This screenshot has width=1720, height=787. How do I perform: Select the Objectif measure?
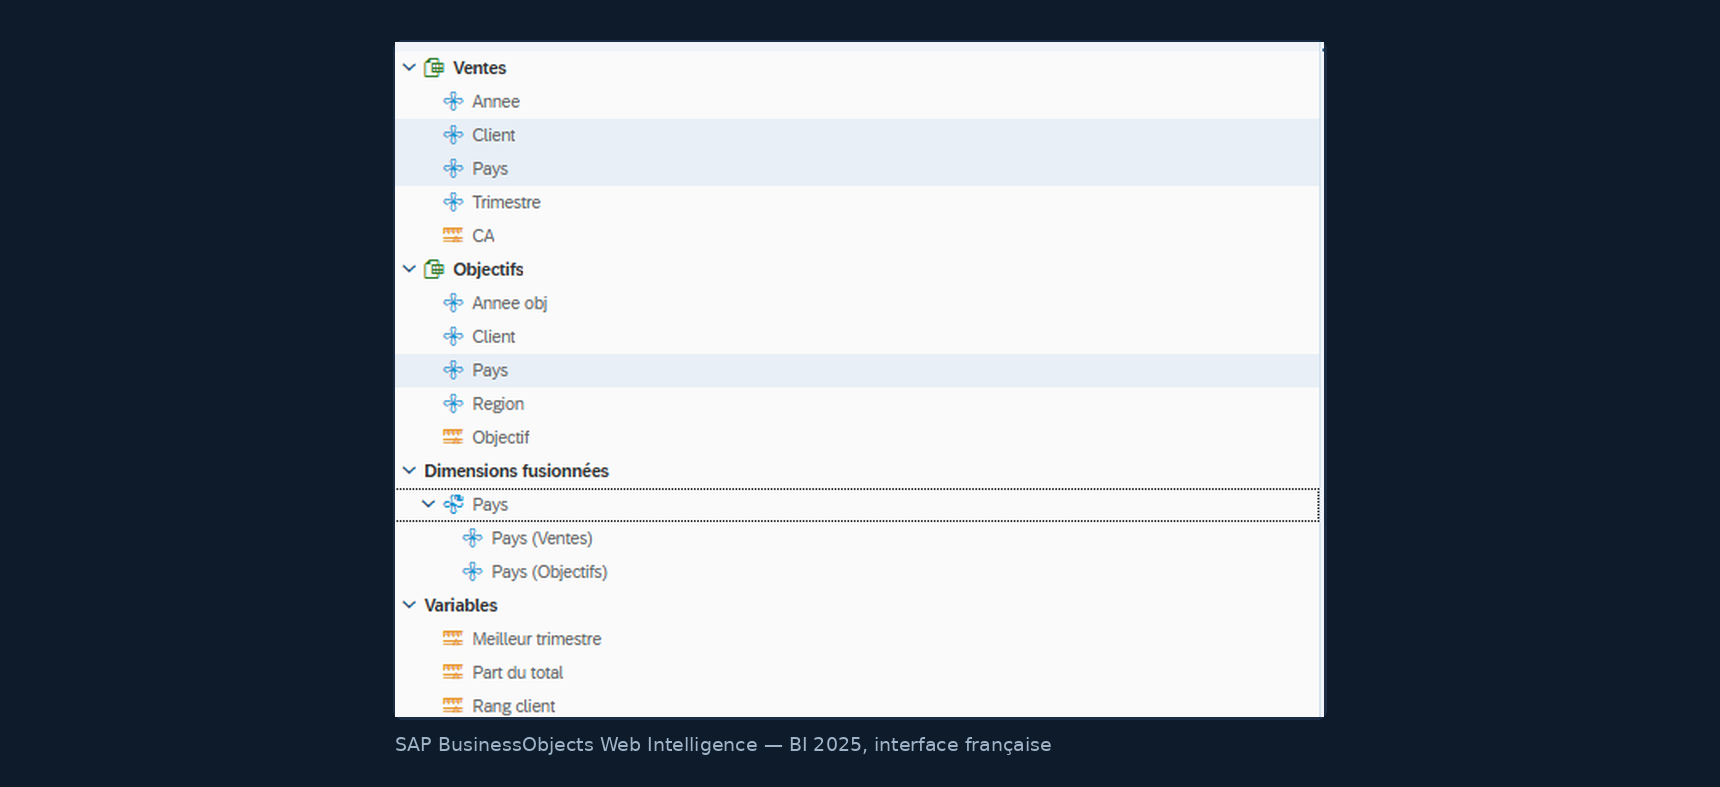click(x=501, y=437)
